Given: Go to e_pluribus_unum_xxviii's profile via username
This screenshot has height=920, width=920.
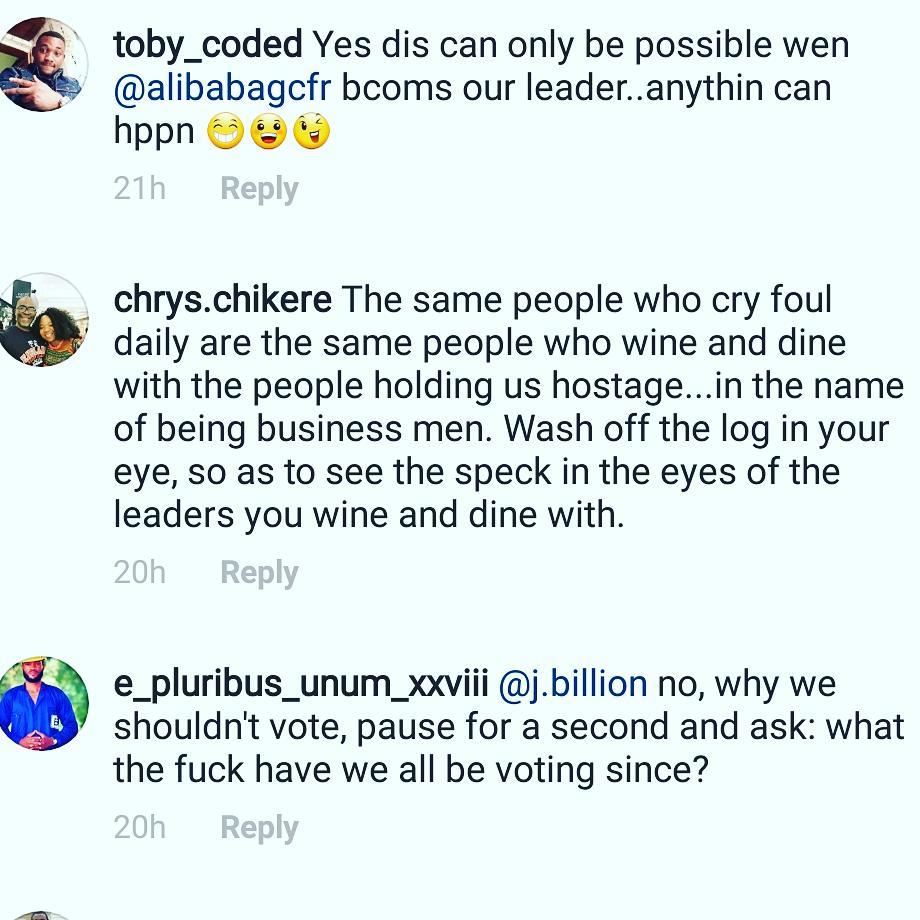Looking at the screenshot, I should [300, 684].
